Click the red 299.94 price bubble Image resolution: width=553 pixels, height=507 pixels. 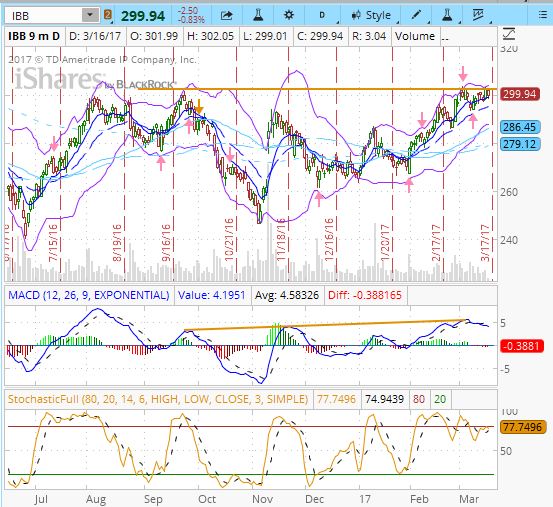520,94
